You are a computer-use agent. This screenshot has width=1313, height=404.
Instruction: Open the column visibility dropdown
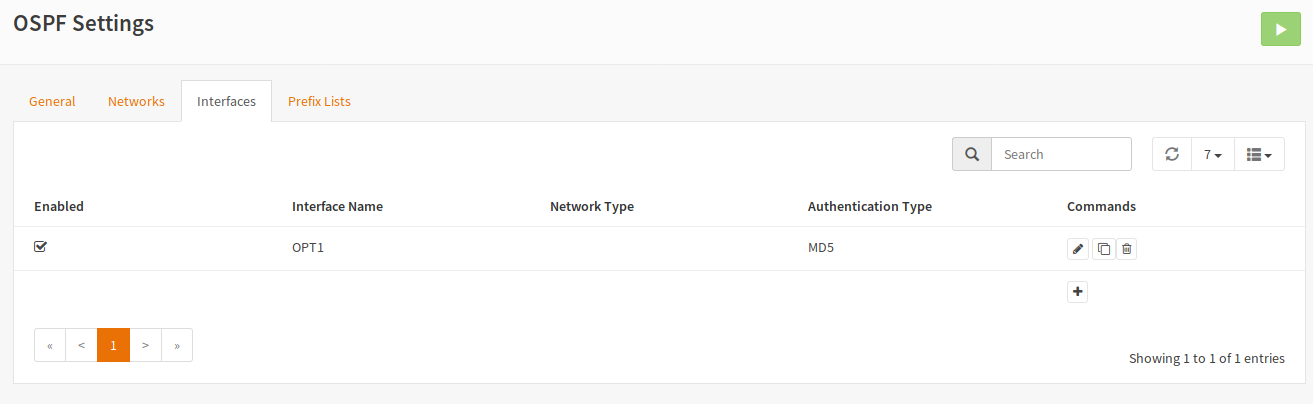point(1259,154)
